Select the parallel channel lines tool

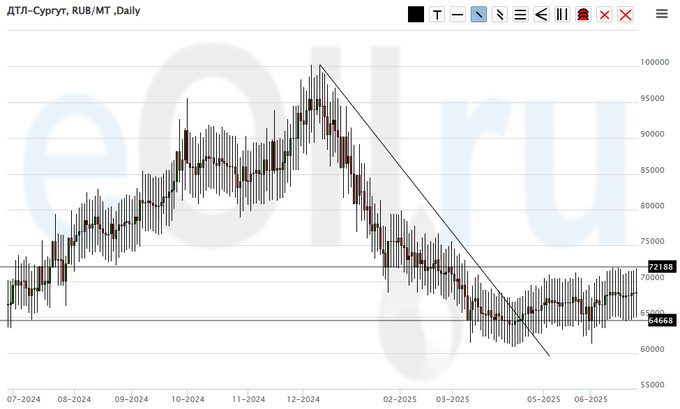500,14
